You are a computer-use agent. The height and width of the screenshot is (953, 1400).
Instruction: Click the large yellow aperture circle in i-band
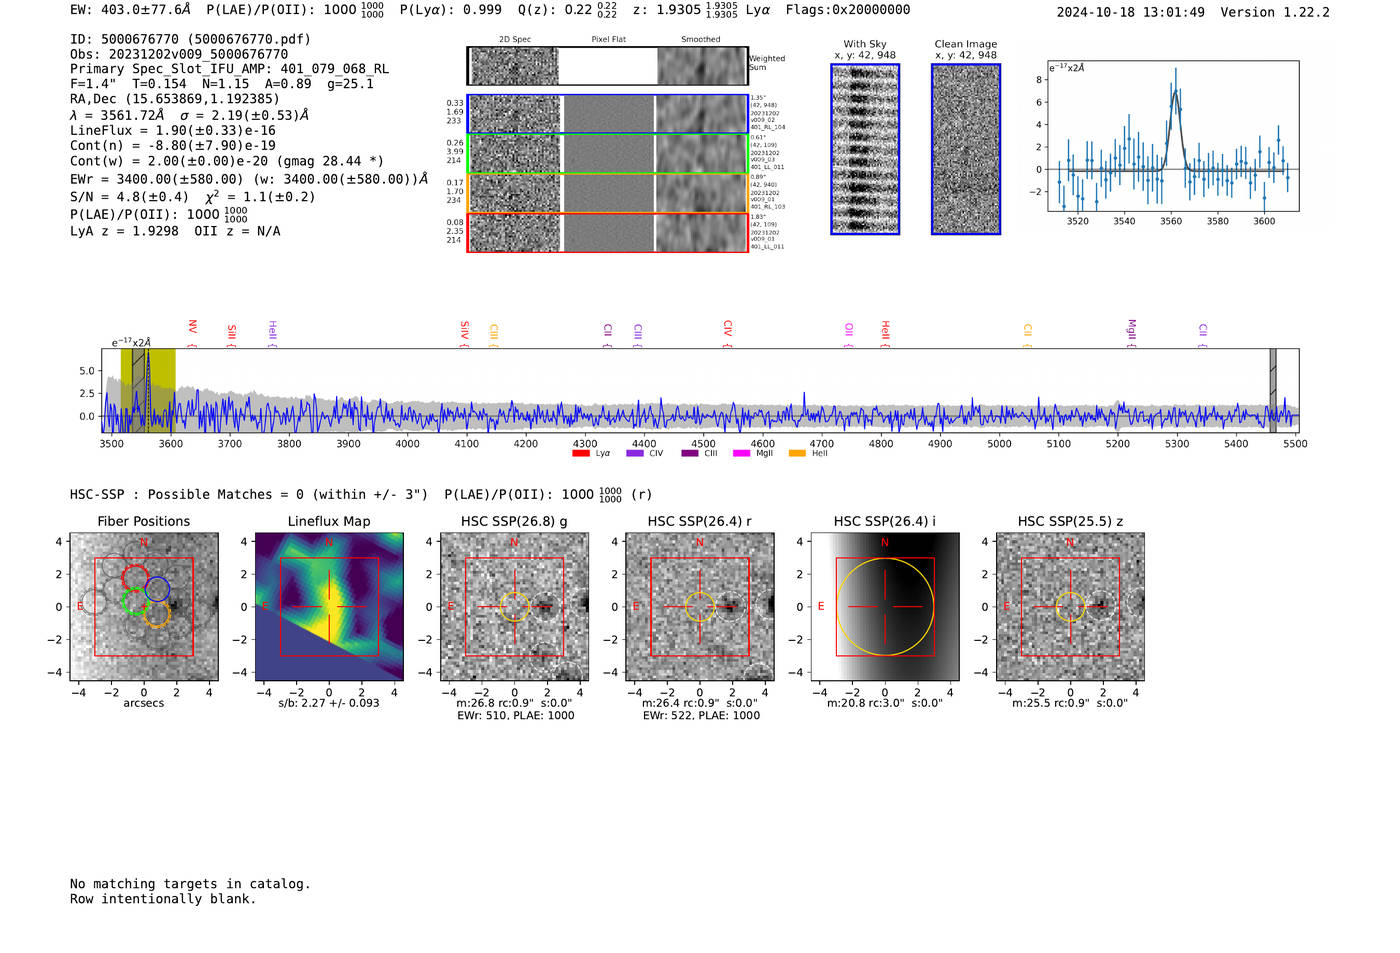(885, 607)
